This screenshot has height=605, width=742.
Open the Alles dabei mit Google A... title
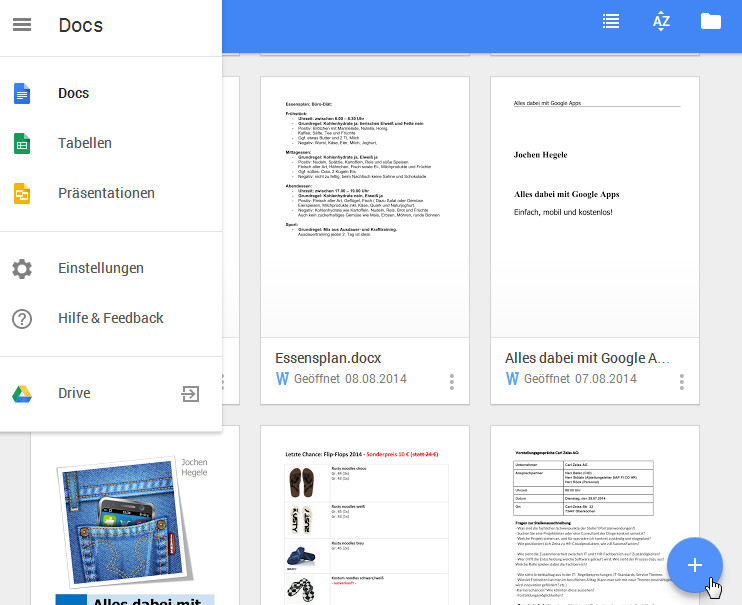point(587,358)
